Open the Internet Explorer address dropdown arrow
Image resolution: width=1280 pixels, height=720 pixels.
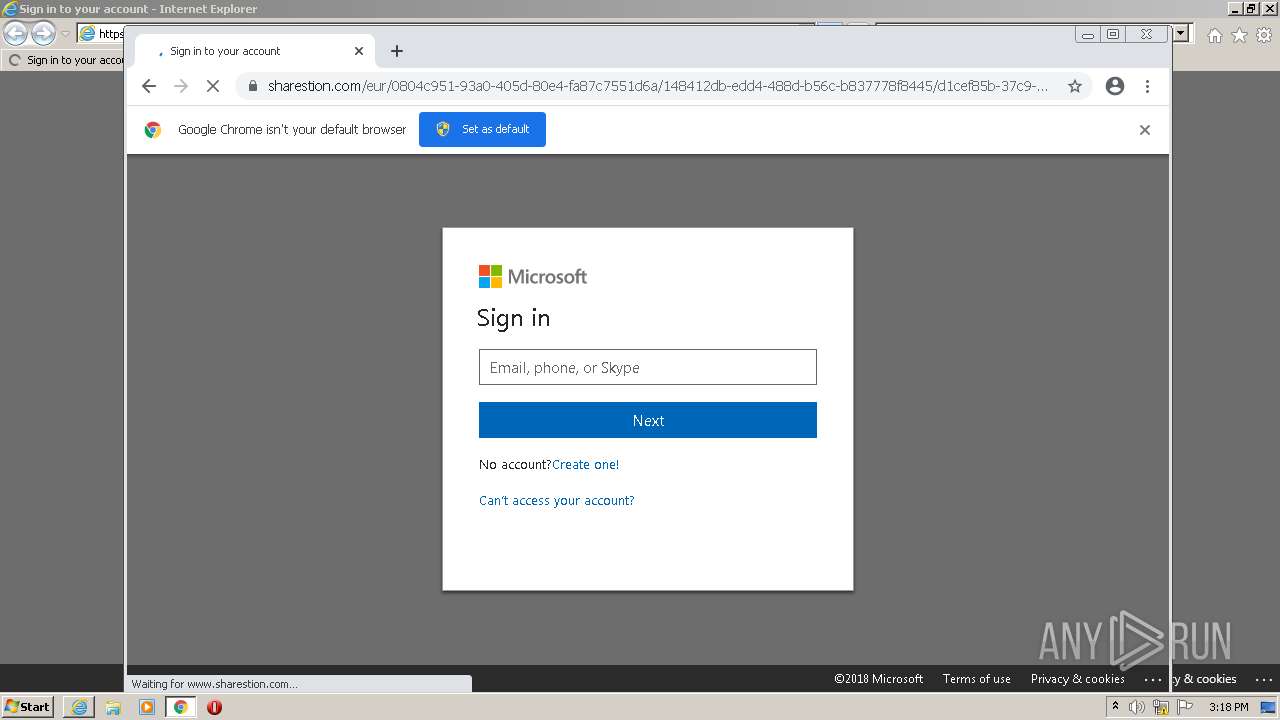click(x=1180, y=33)
